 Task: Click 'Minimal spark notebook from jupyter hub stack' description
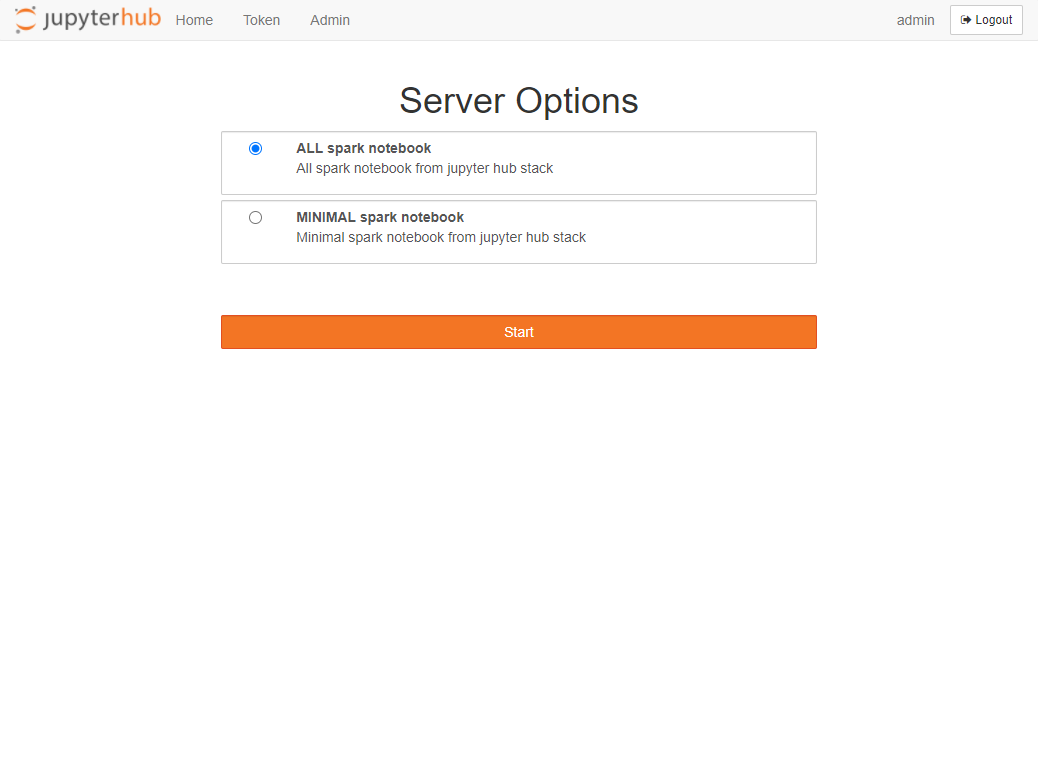(441, 237)
